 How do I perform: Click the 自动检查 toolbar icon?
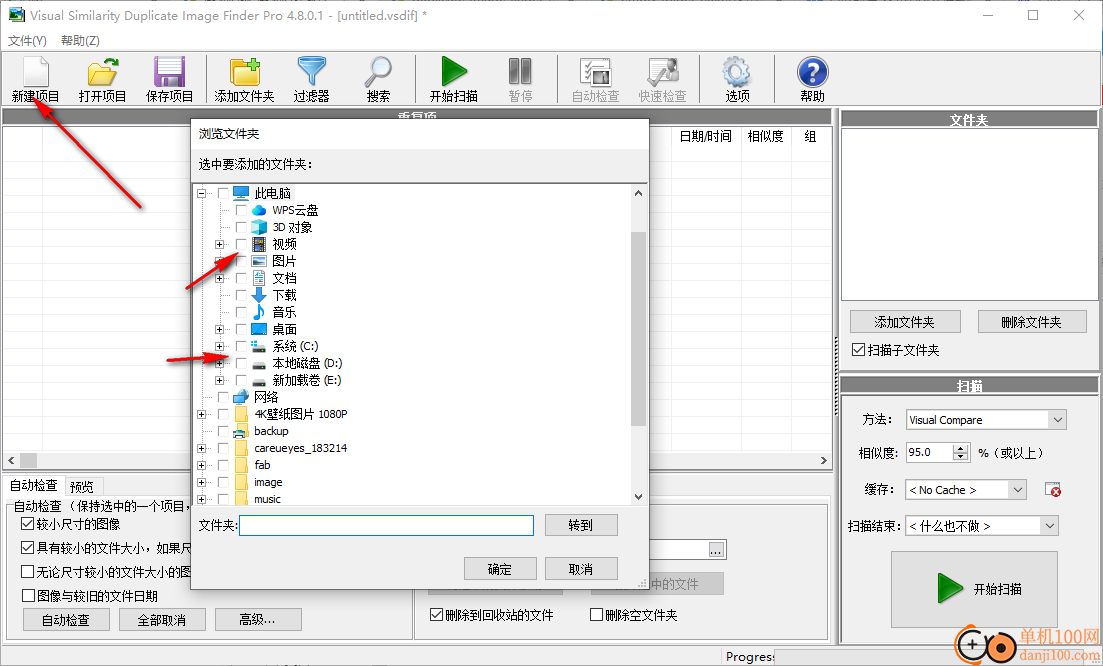tap(595, 72)
